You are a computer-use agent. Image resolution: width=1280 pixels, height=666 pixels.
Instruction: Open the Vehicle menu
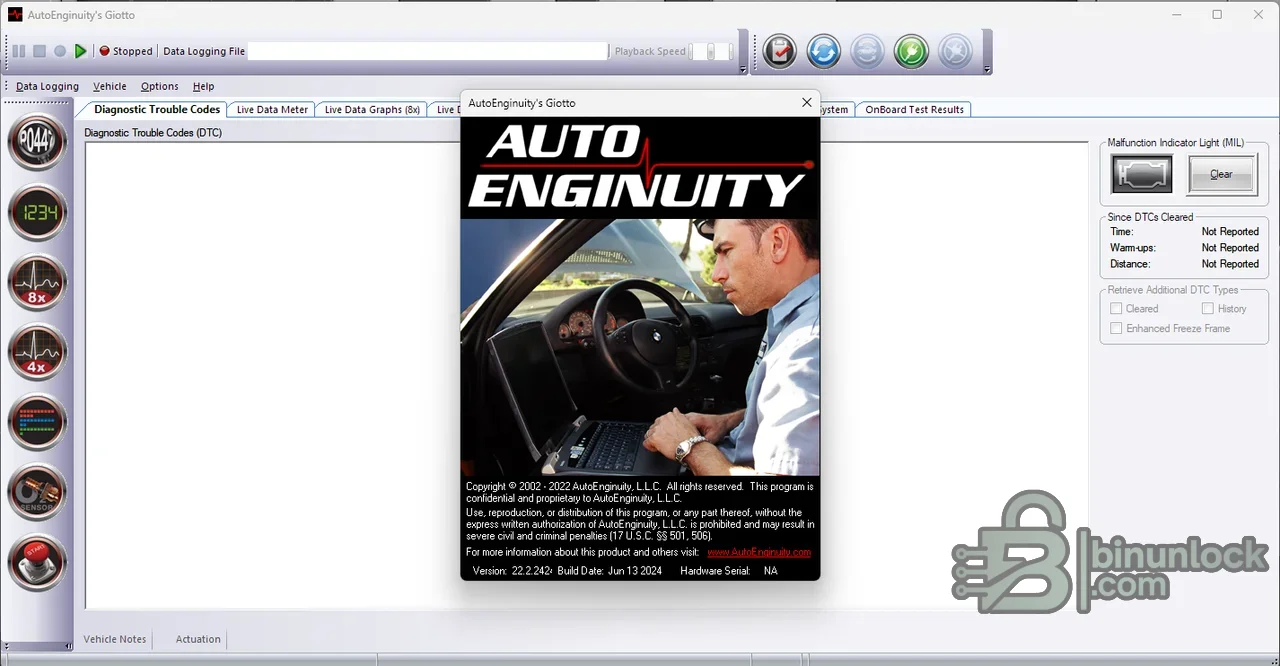(110, 86)
